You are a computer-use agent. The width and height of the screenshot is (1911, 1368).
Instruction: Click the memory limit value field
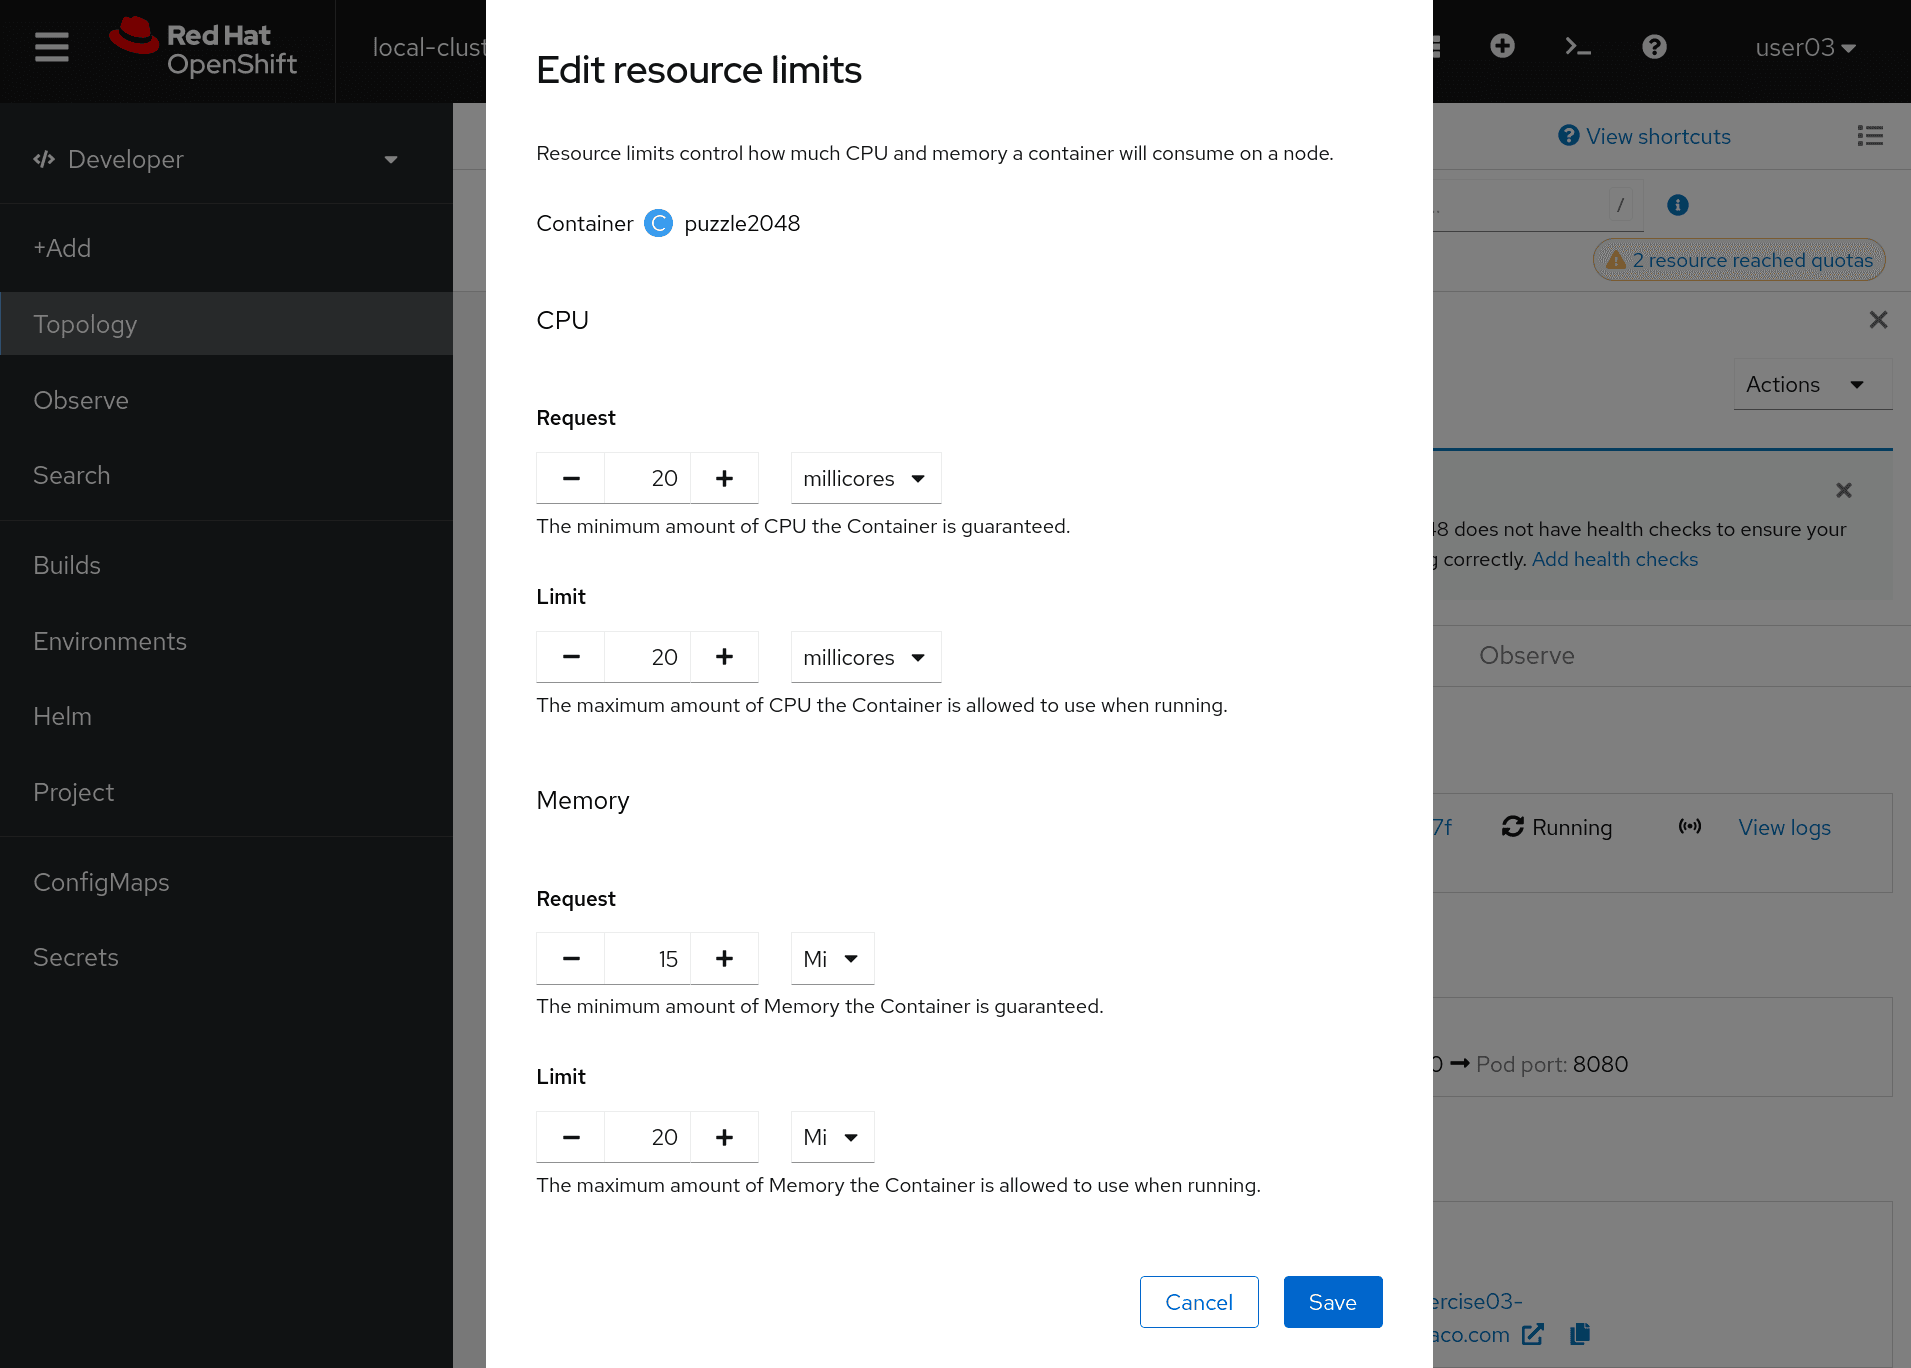[x=647, y=1138]
